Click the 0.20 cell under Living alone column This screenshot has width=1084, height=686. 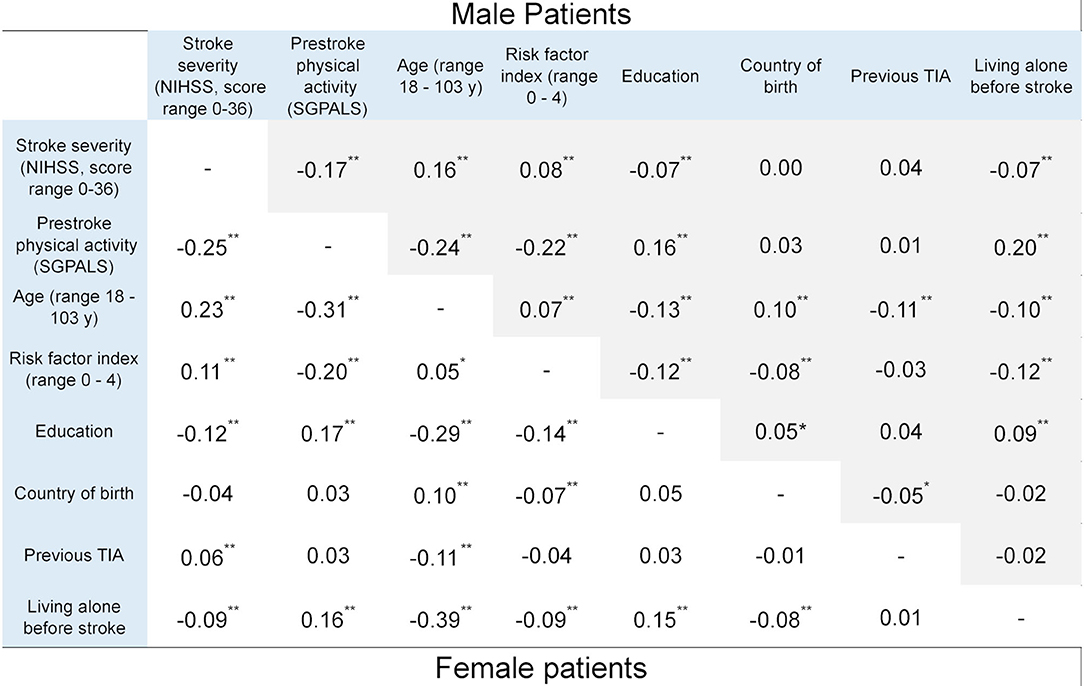tap(1021, 246)
